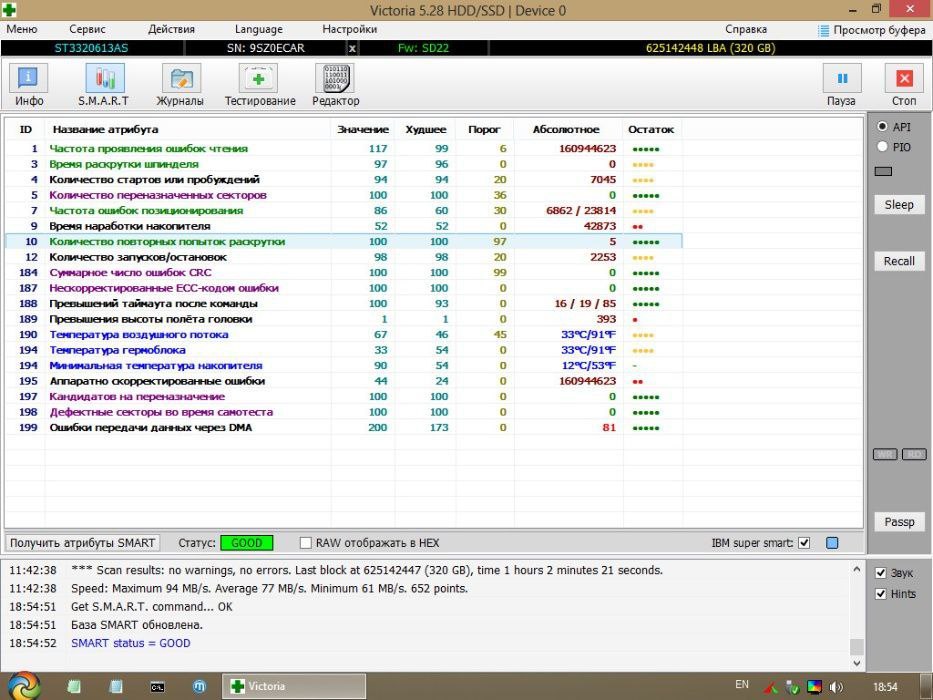
Task: Pause the scan with the Пауза button
Action: click(x=841, y=86)
